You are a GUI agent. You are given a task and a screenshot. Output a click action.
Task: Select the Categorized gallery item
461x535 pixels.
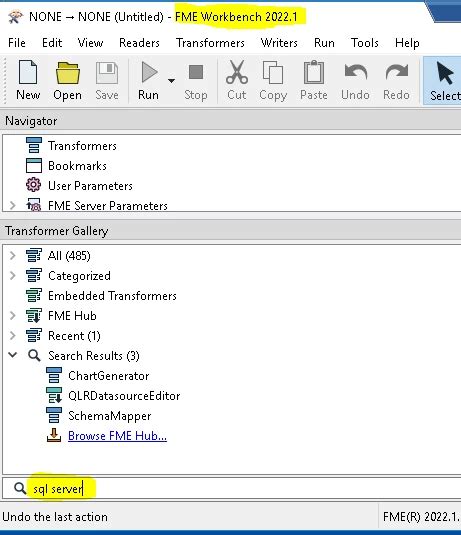pyautogui.click(x=79, y=276)
